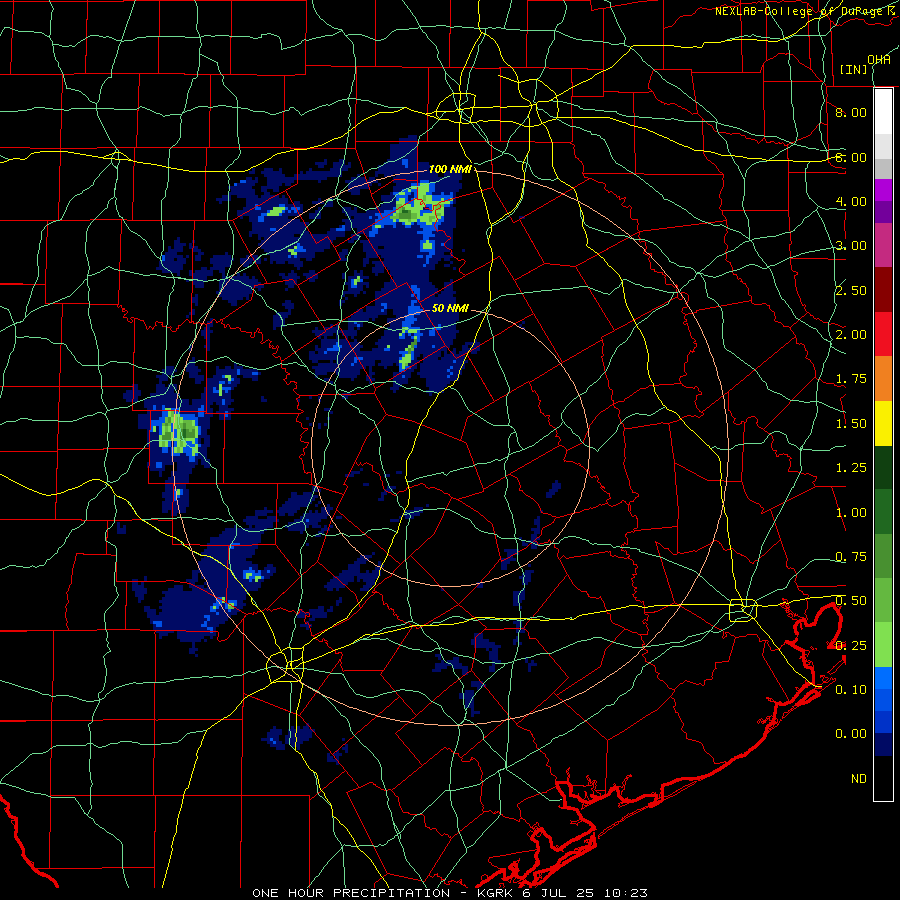
Task: Click the ONE HOUR PRECIPITATION title text
Action: coord(351,893)
